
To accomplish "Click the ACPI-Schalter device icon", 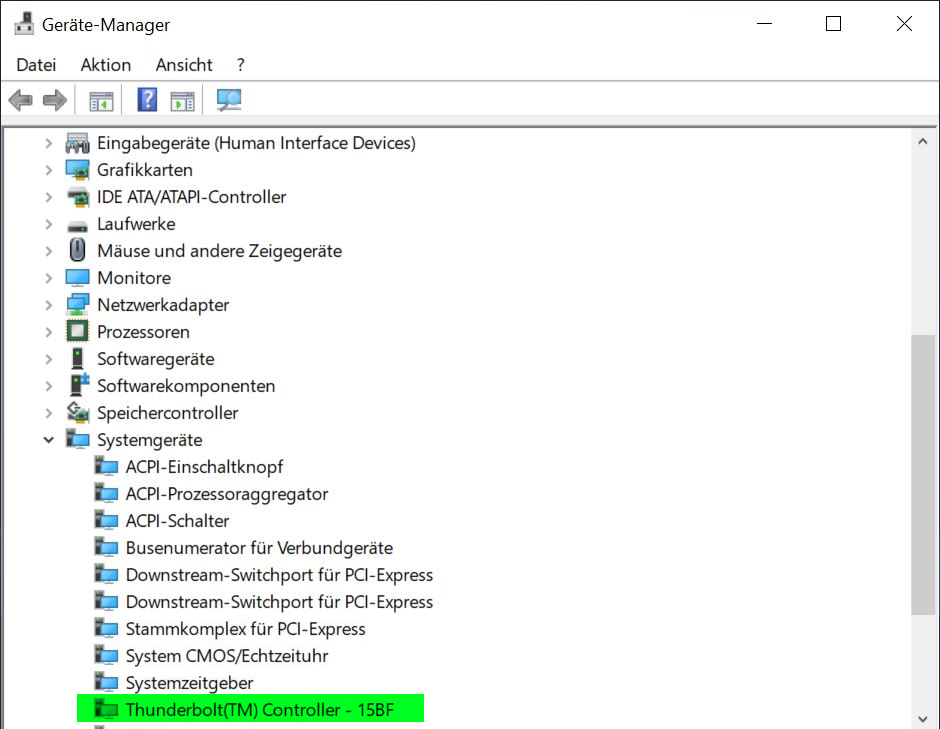I will (106, 520).
